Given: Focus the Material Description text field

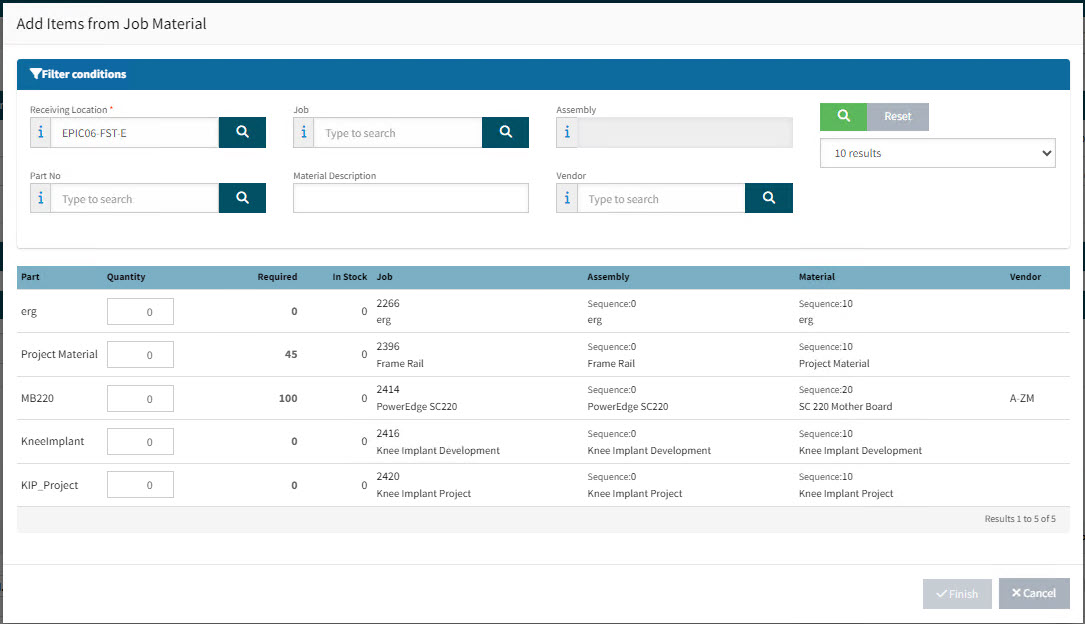Looking at the screenshot, I should [410, 198].
